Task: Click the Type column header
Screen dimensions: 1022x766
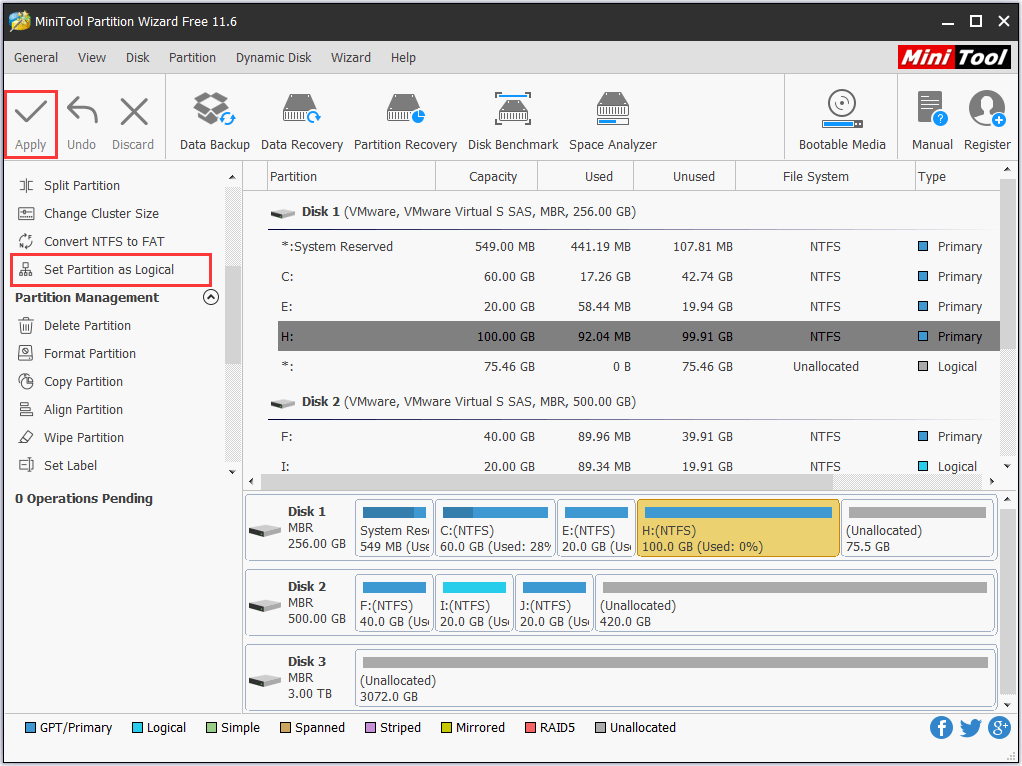Action: [x=957, y=177]
